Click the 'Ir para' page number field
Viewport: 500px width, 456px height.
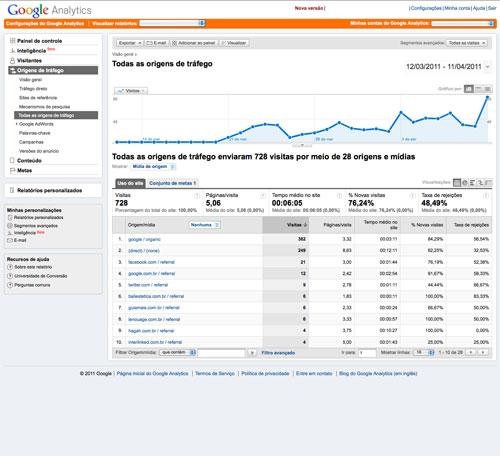367,352
